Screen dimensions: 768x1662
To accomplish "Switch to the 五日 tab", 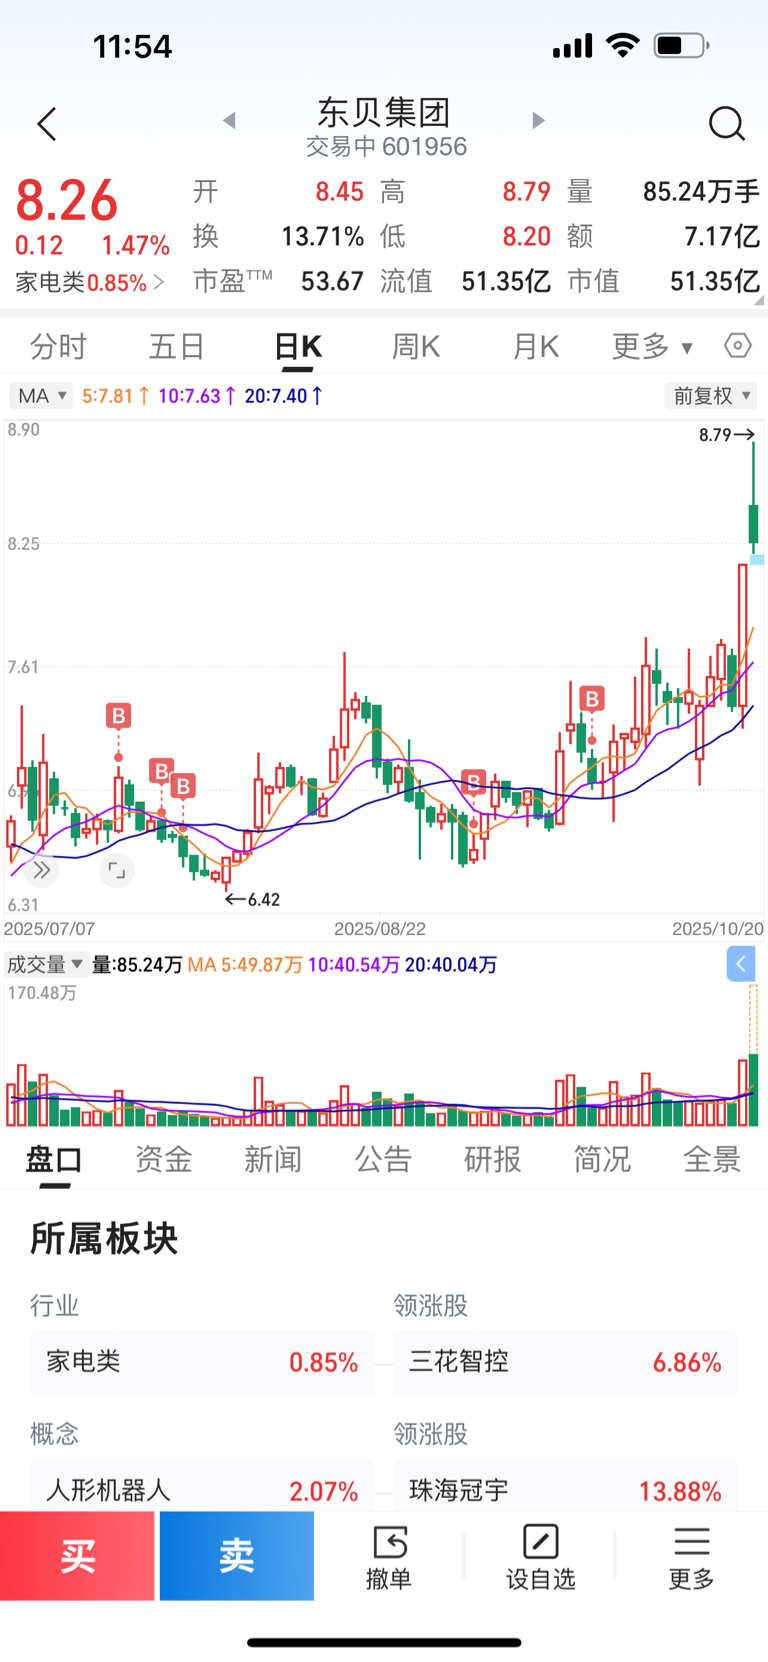I will 177,347.
